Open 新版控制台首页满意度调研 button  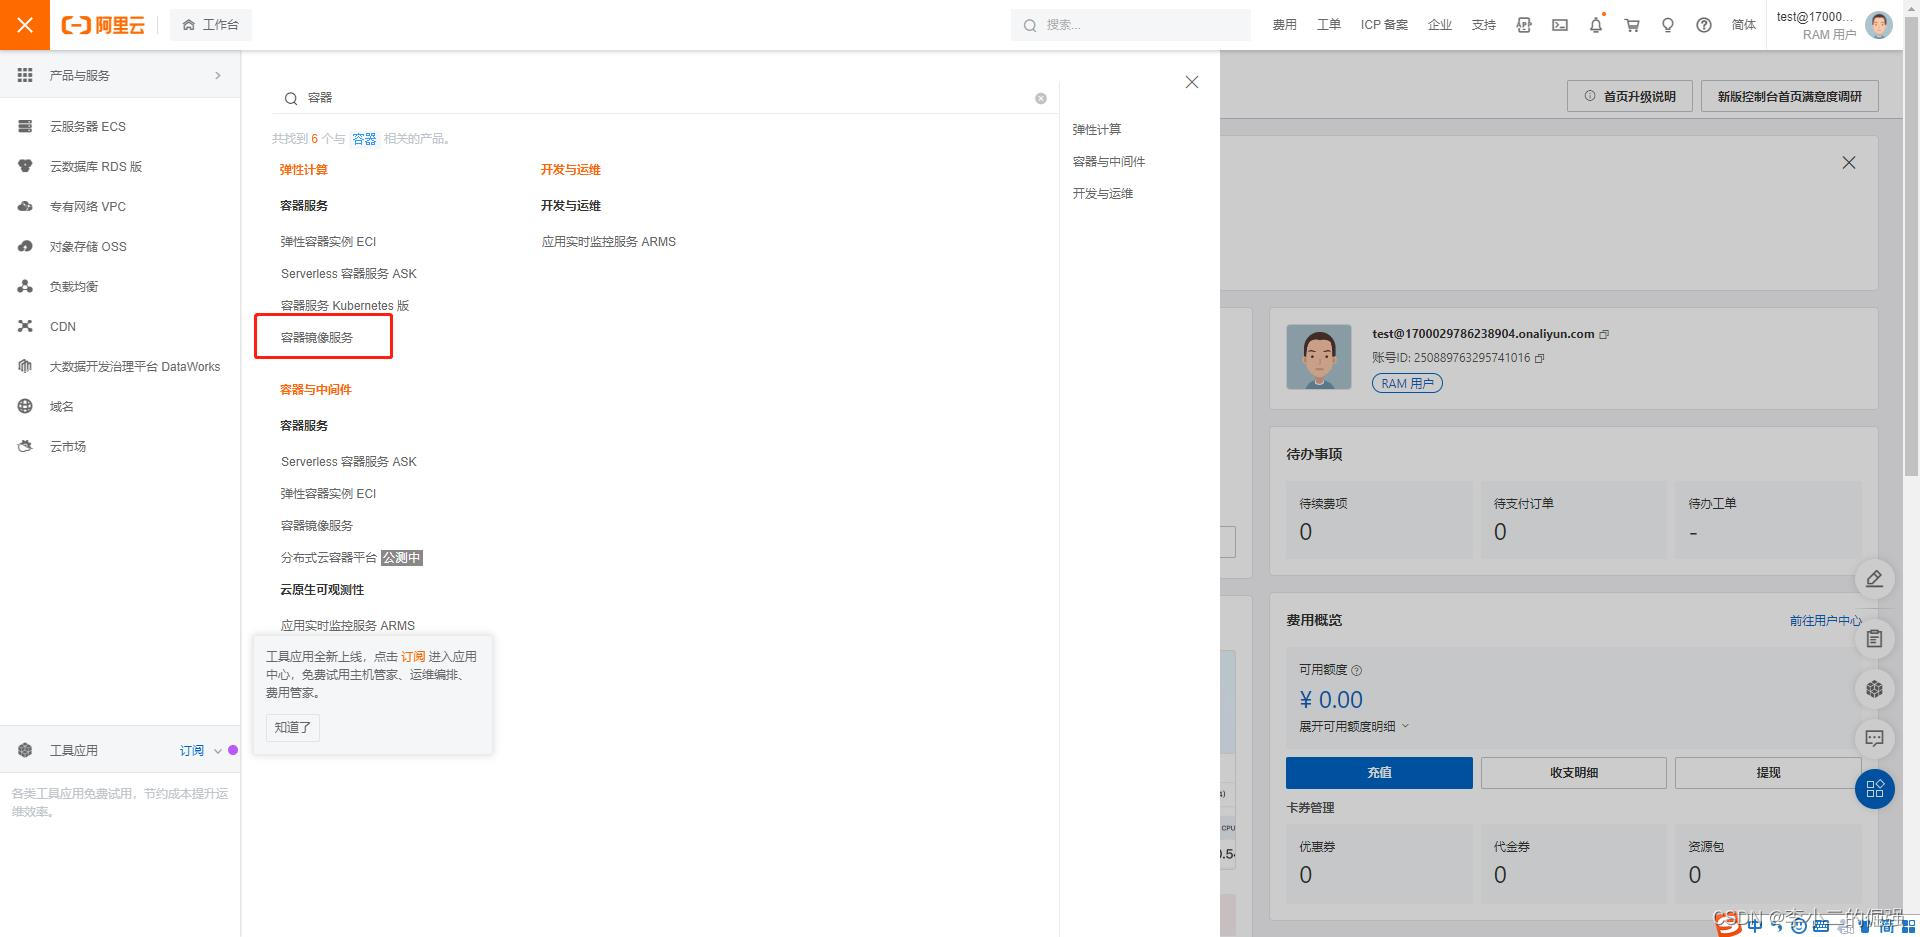coord(1790,96)
